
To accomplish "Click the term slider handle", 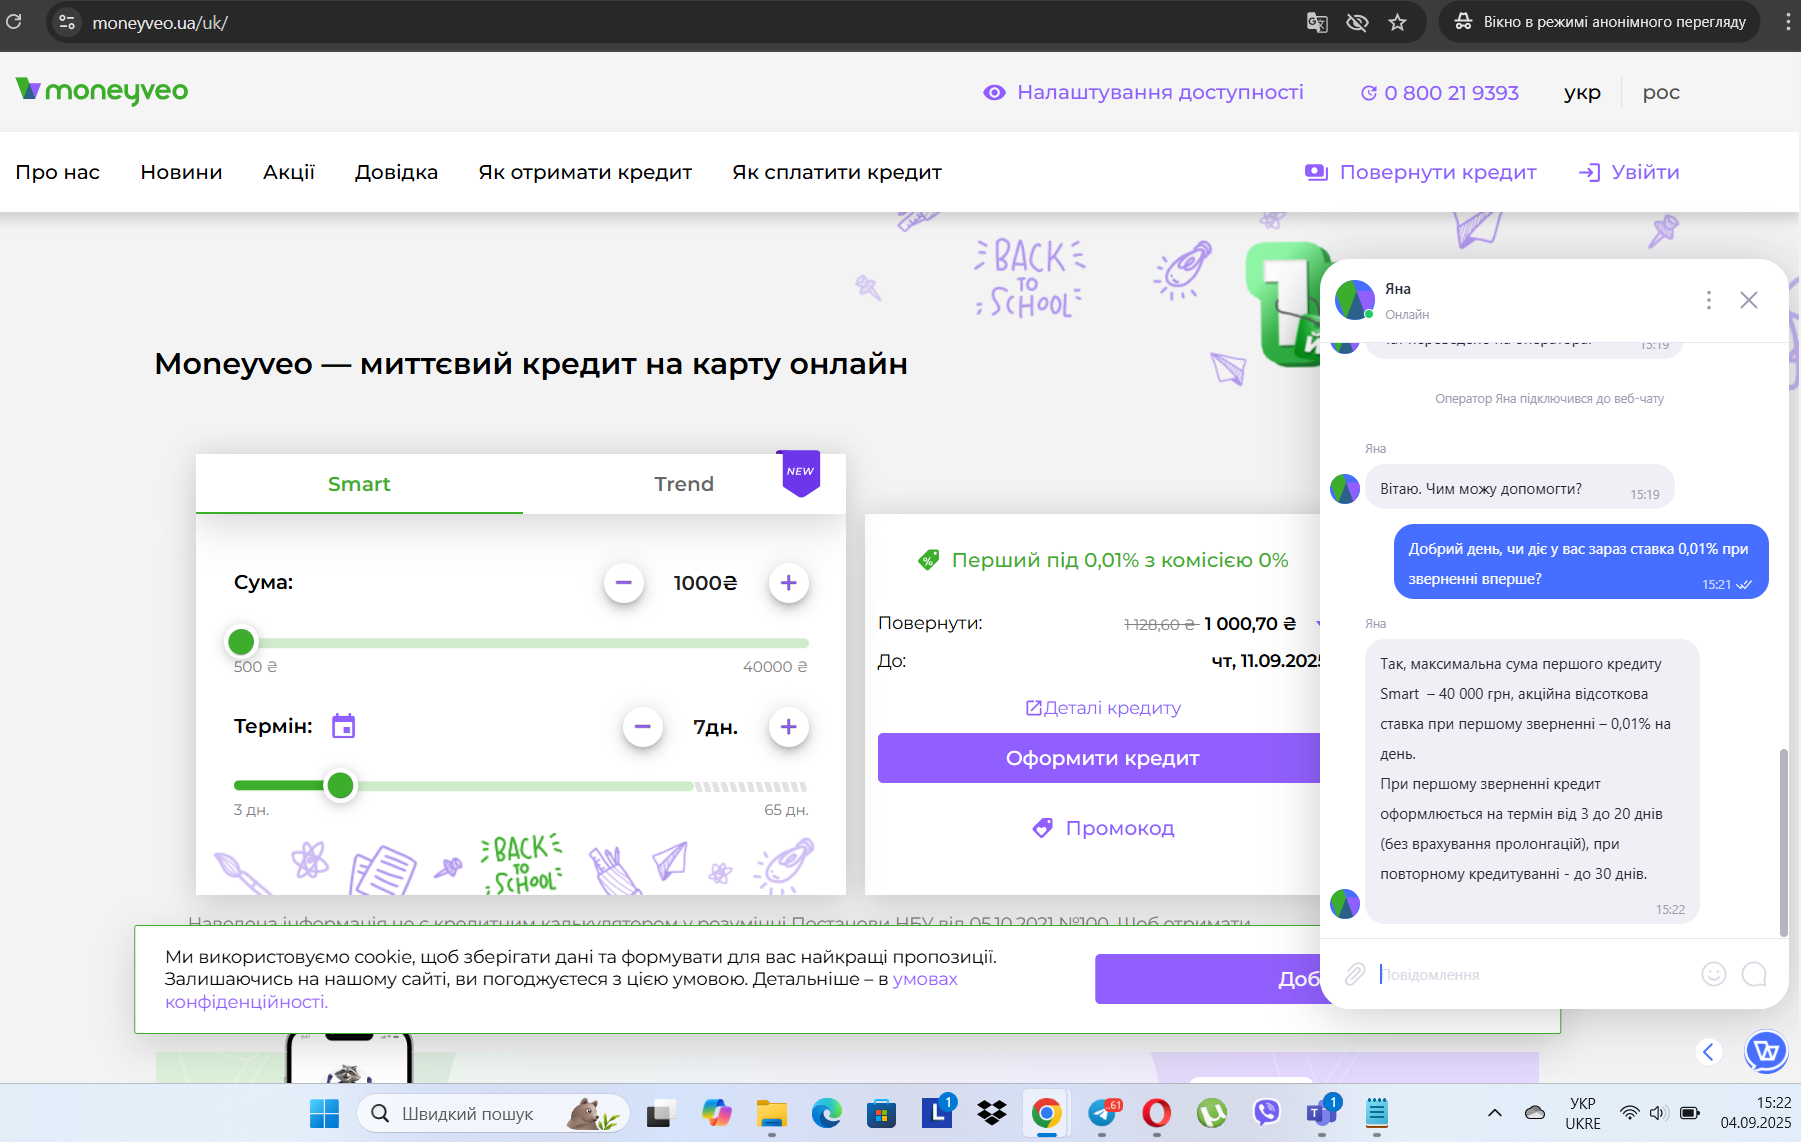I will [x=340, y=786].
